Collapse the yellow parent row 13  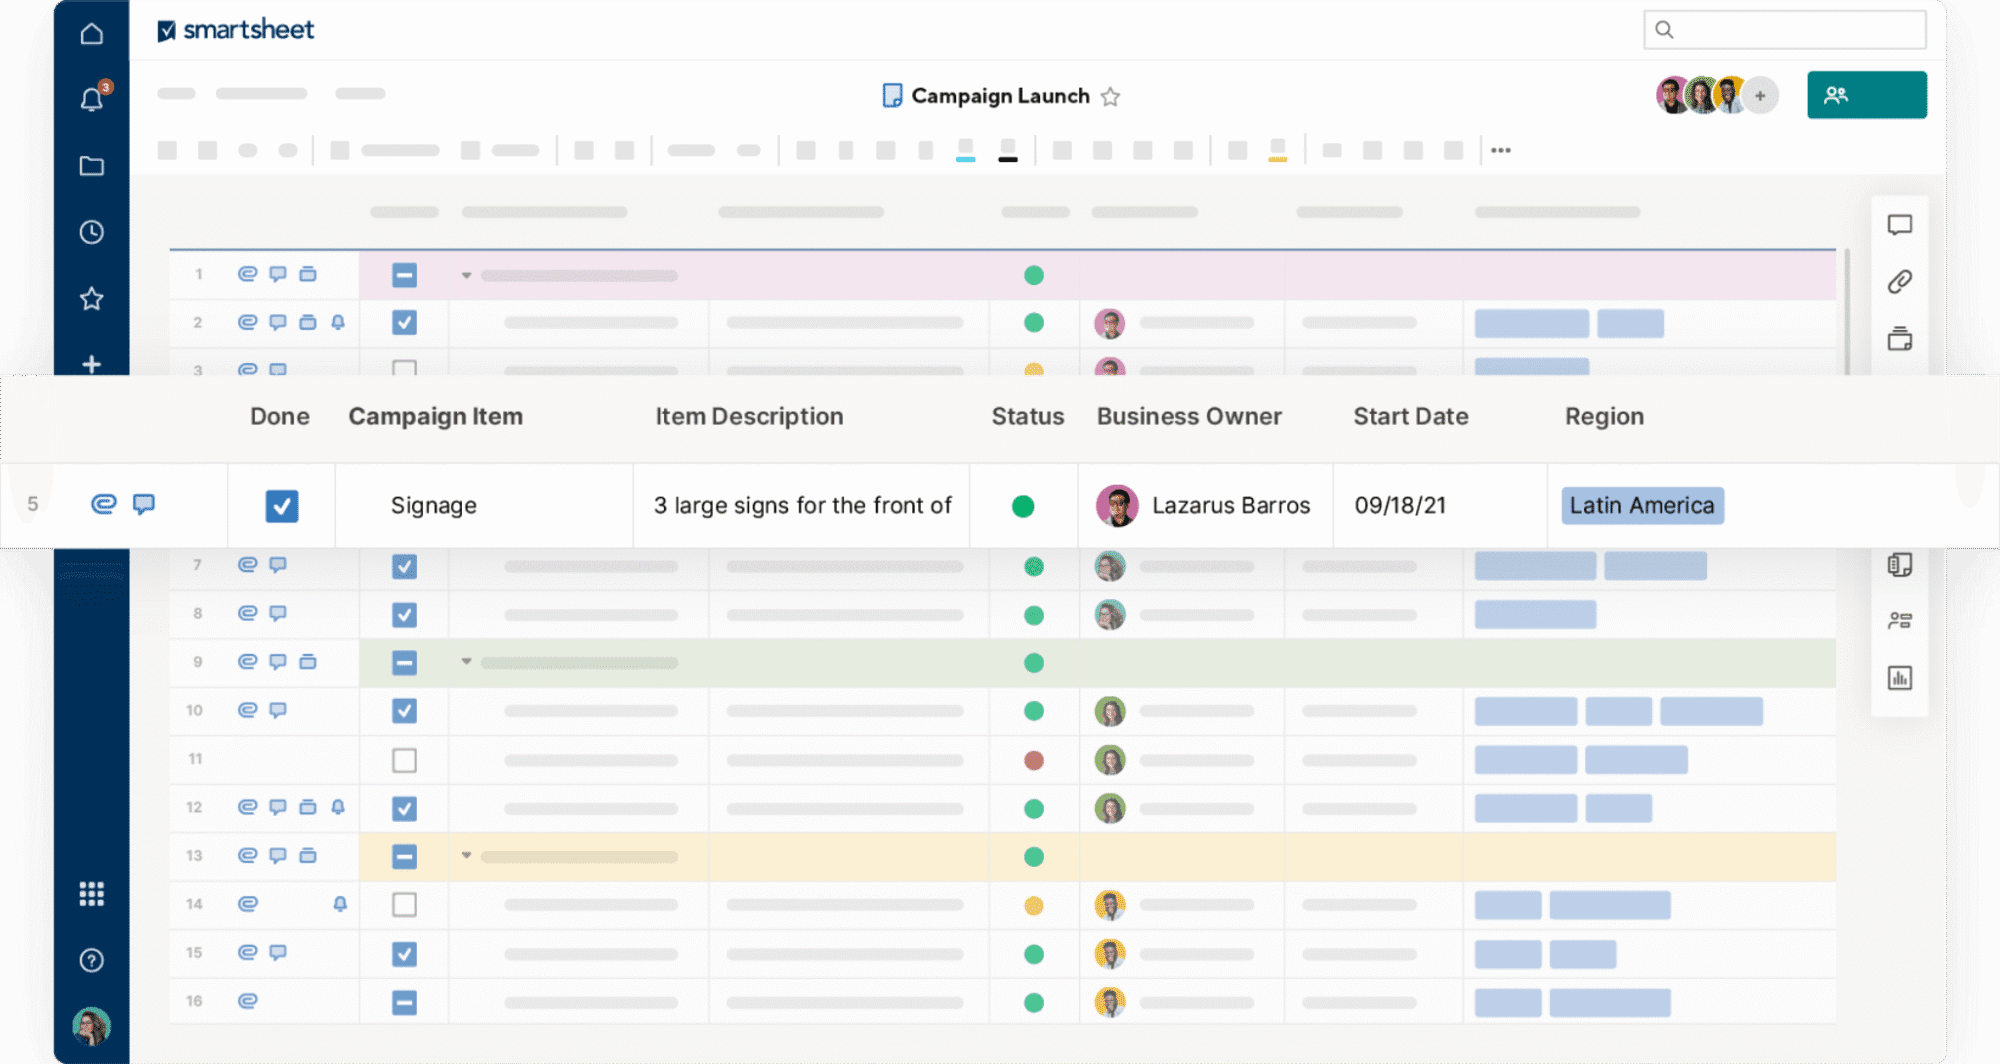pyautogui.click(x=466, y=856)
